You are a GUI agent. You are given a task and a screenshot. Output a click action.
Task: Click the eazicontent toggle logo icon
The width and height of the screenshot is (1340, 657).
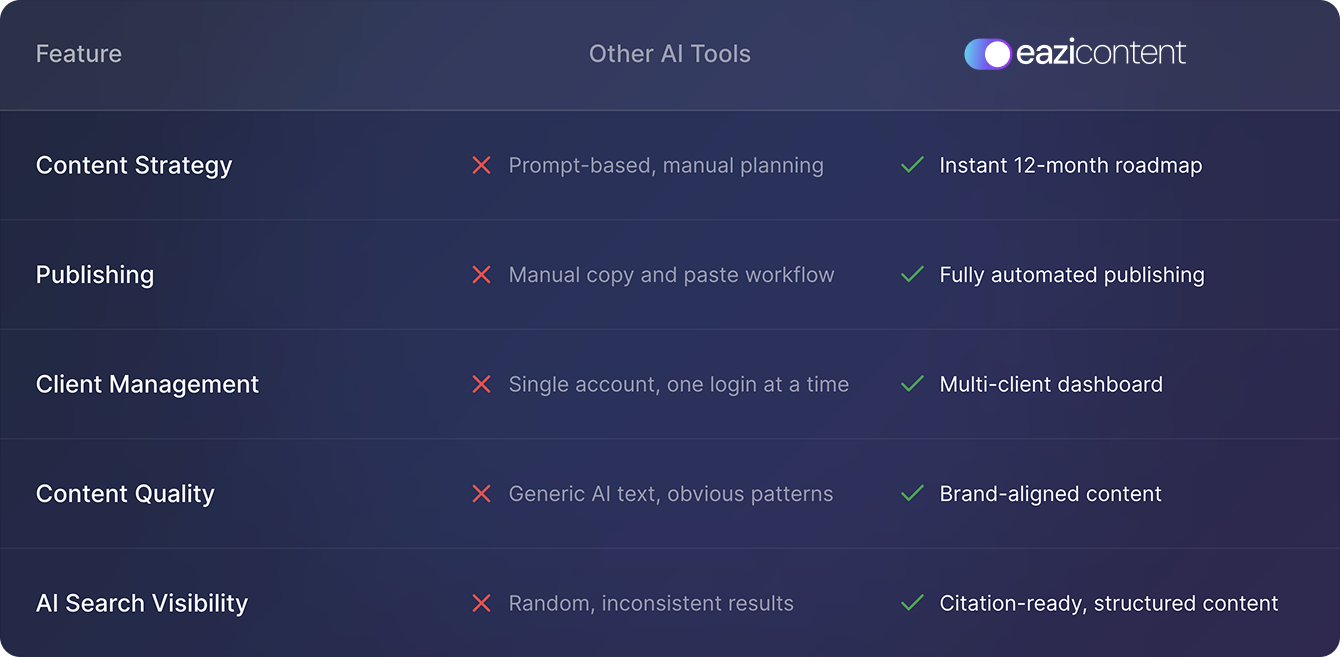987,54
